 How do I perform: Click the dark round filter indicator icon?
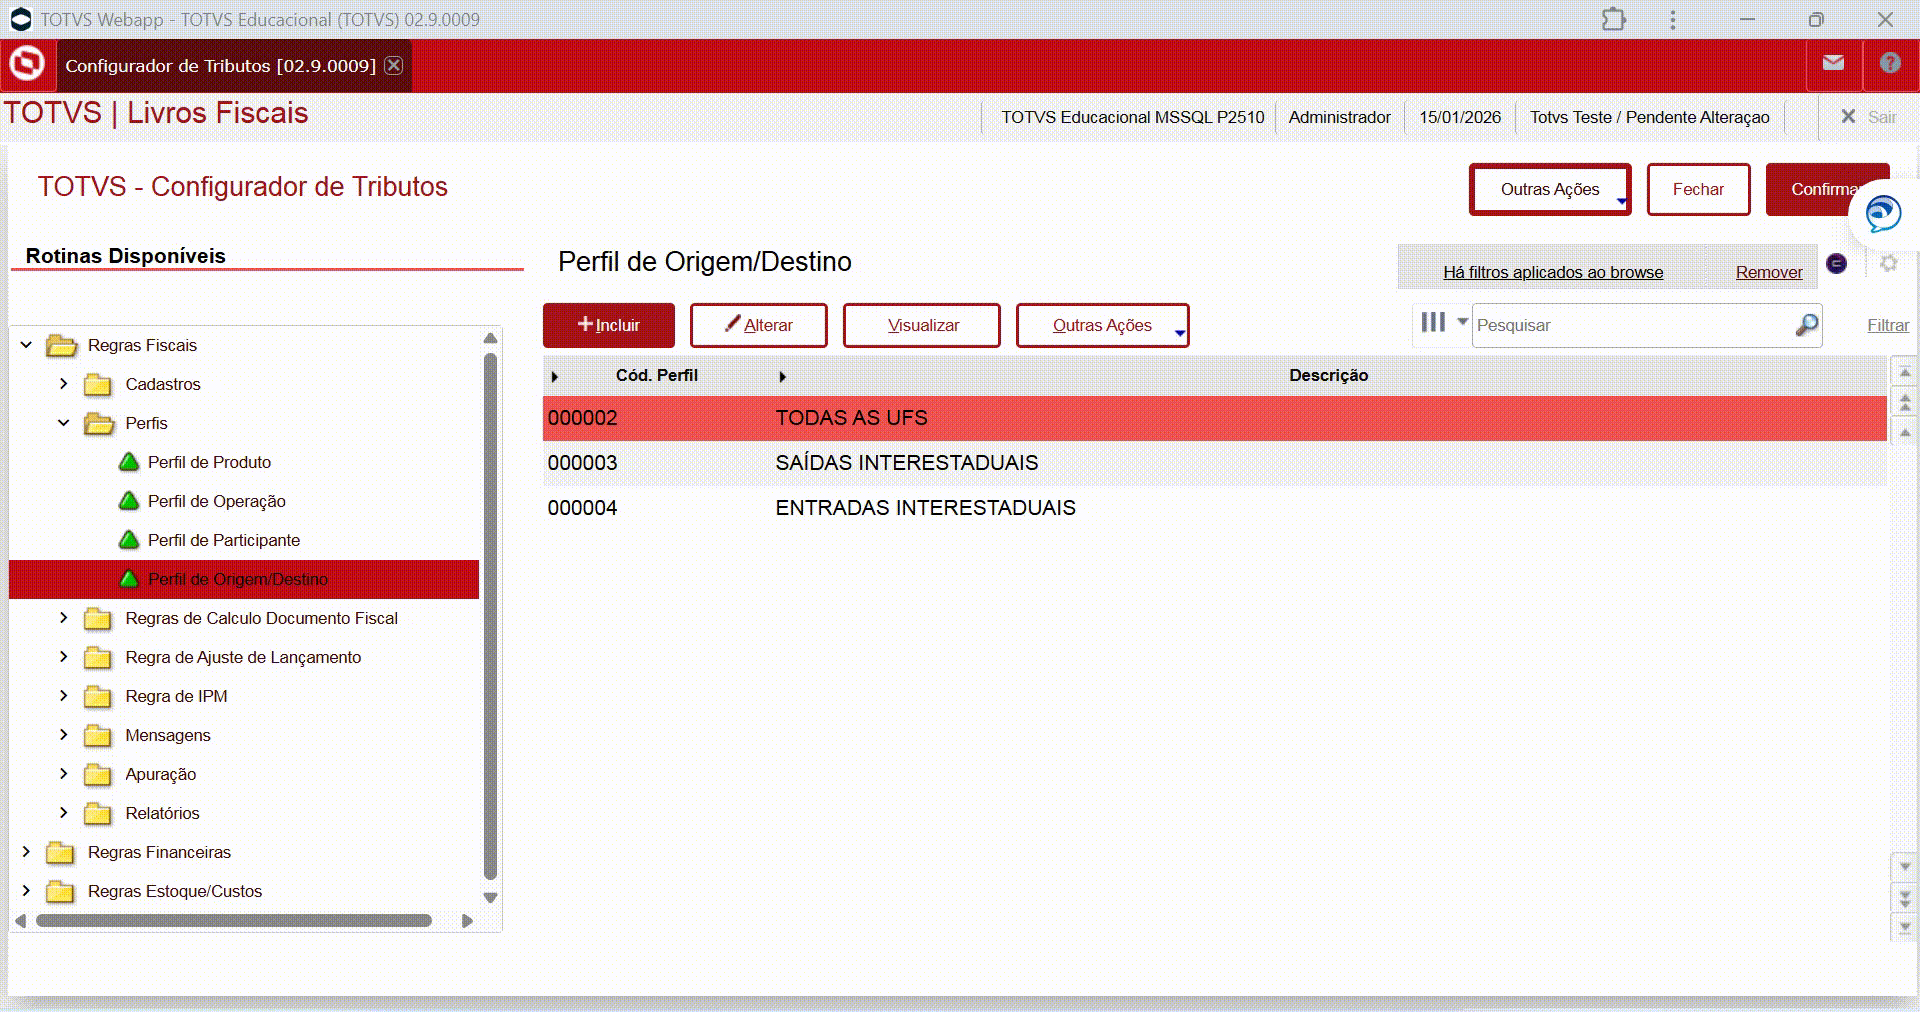[x=1837, y=263]
